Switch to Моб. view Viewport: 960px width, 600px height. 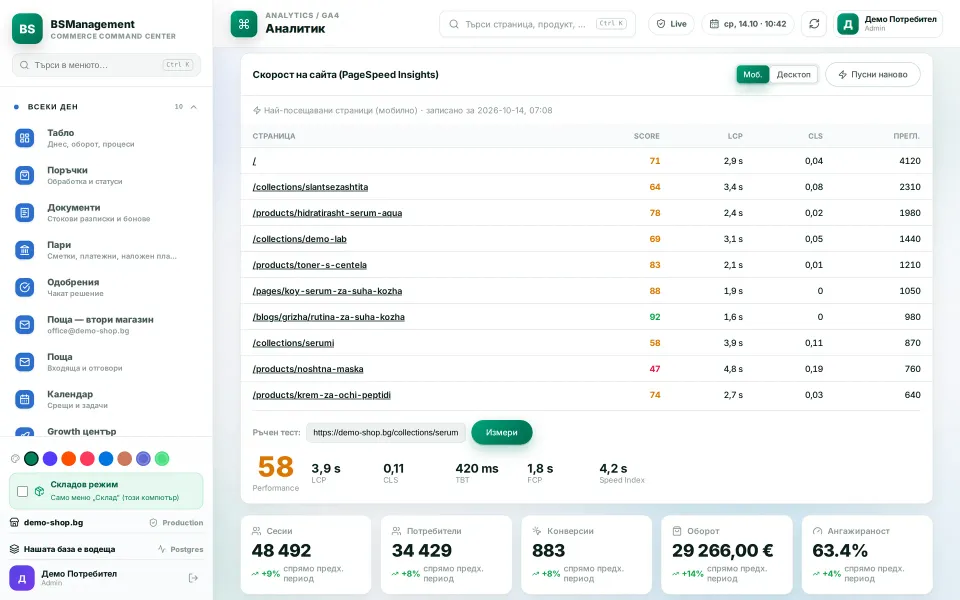(752, 74)
